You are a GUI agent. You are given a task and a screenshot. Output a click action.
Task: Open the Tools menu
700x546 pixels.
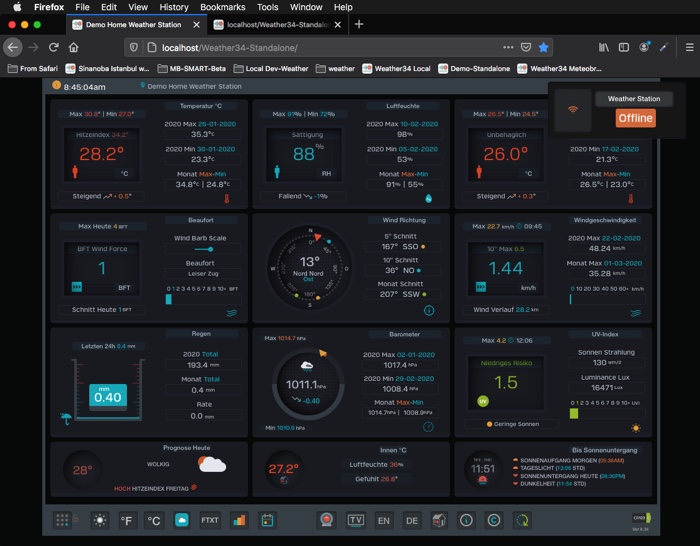(x=267, y=7)
